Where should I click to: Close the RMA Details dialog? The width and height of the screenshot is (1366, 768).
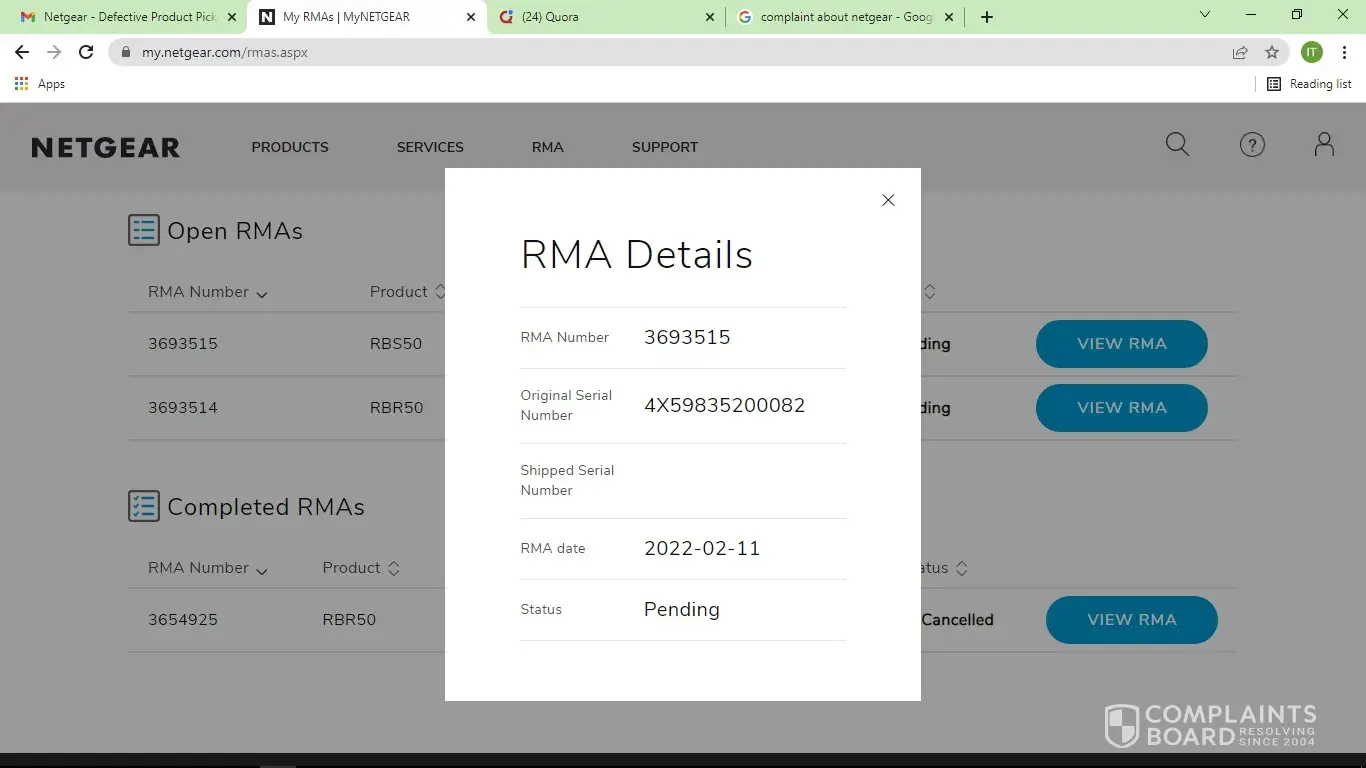coord(887,200)
